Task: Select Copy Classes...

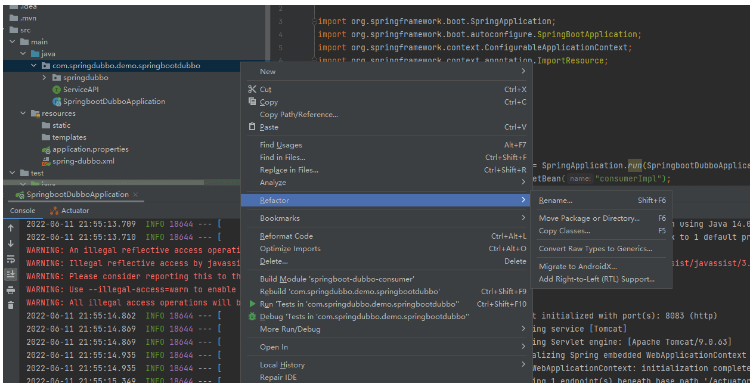Action: [564, 231]
